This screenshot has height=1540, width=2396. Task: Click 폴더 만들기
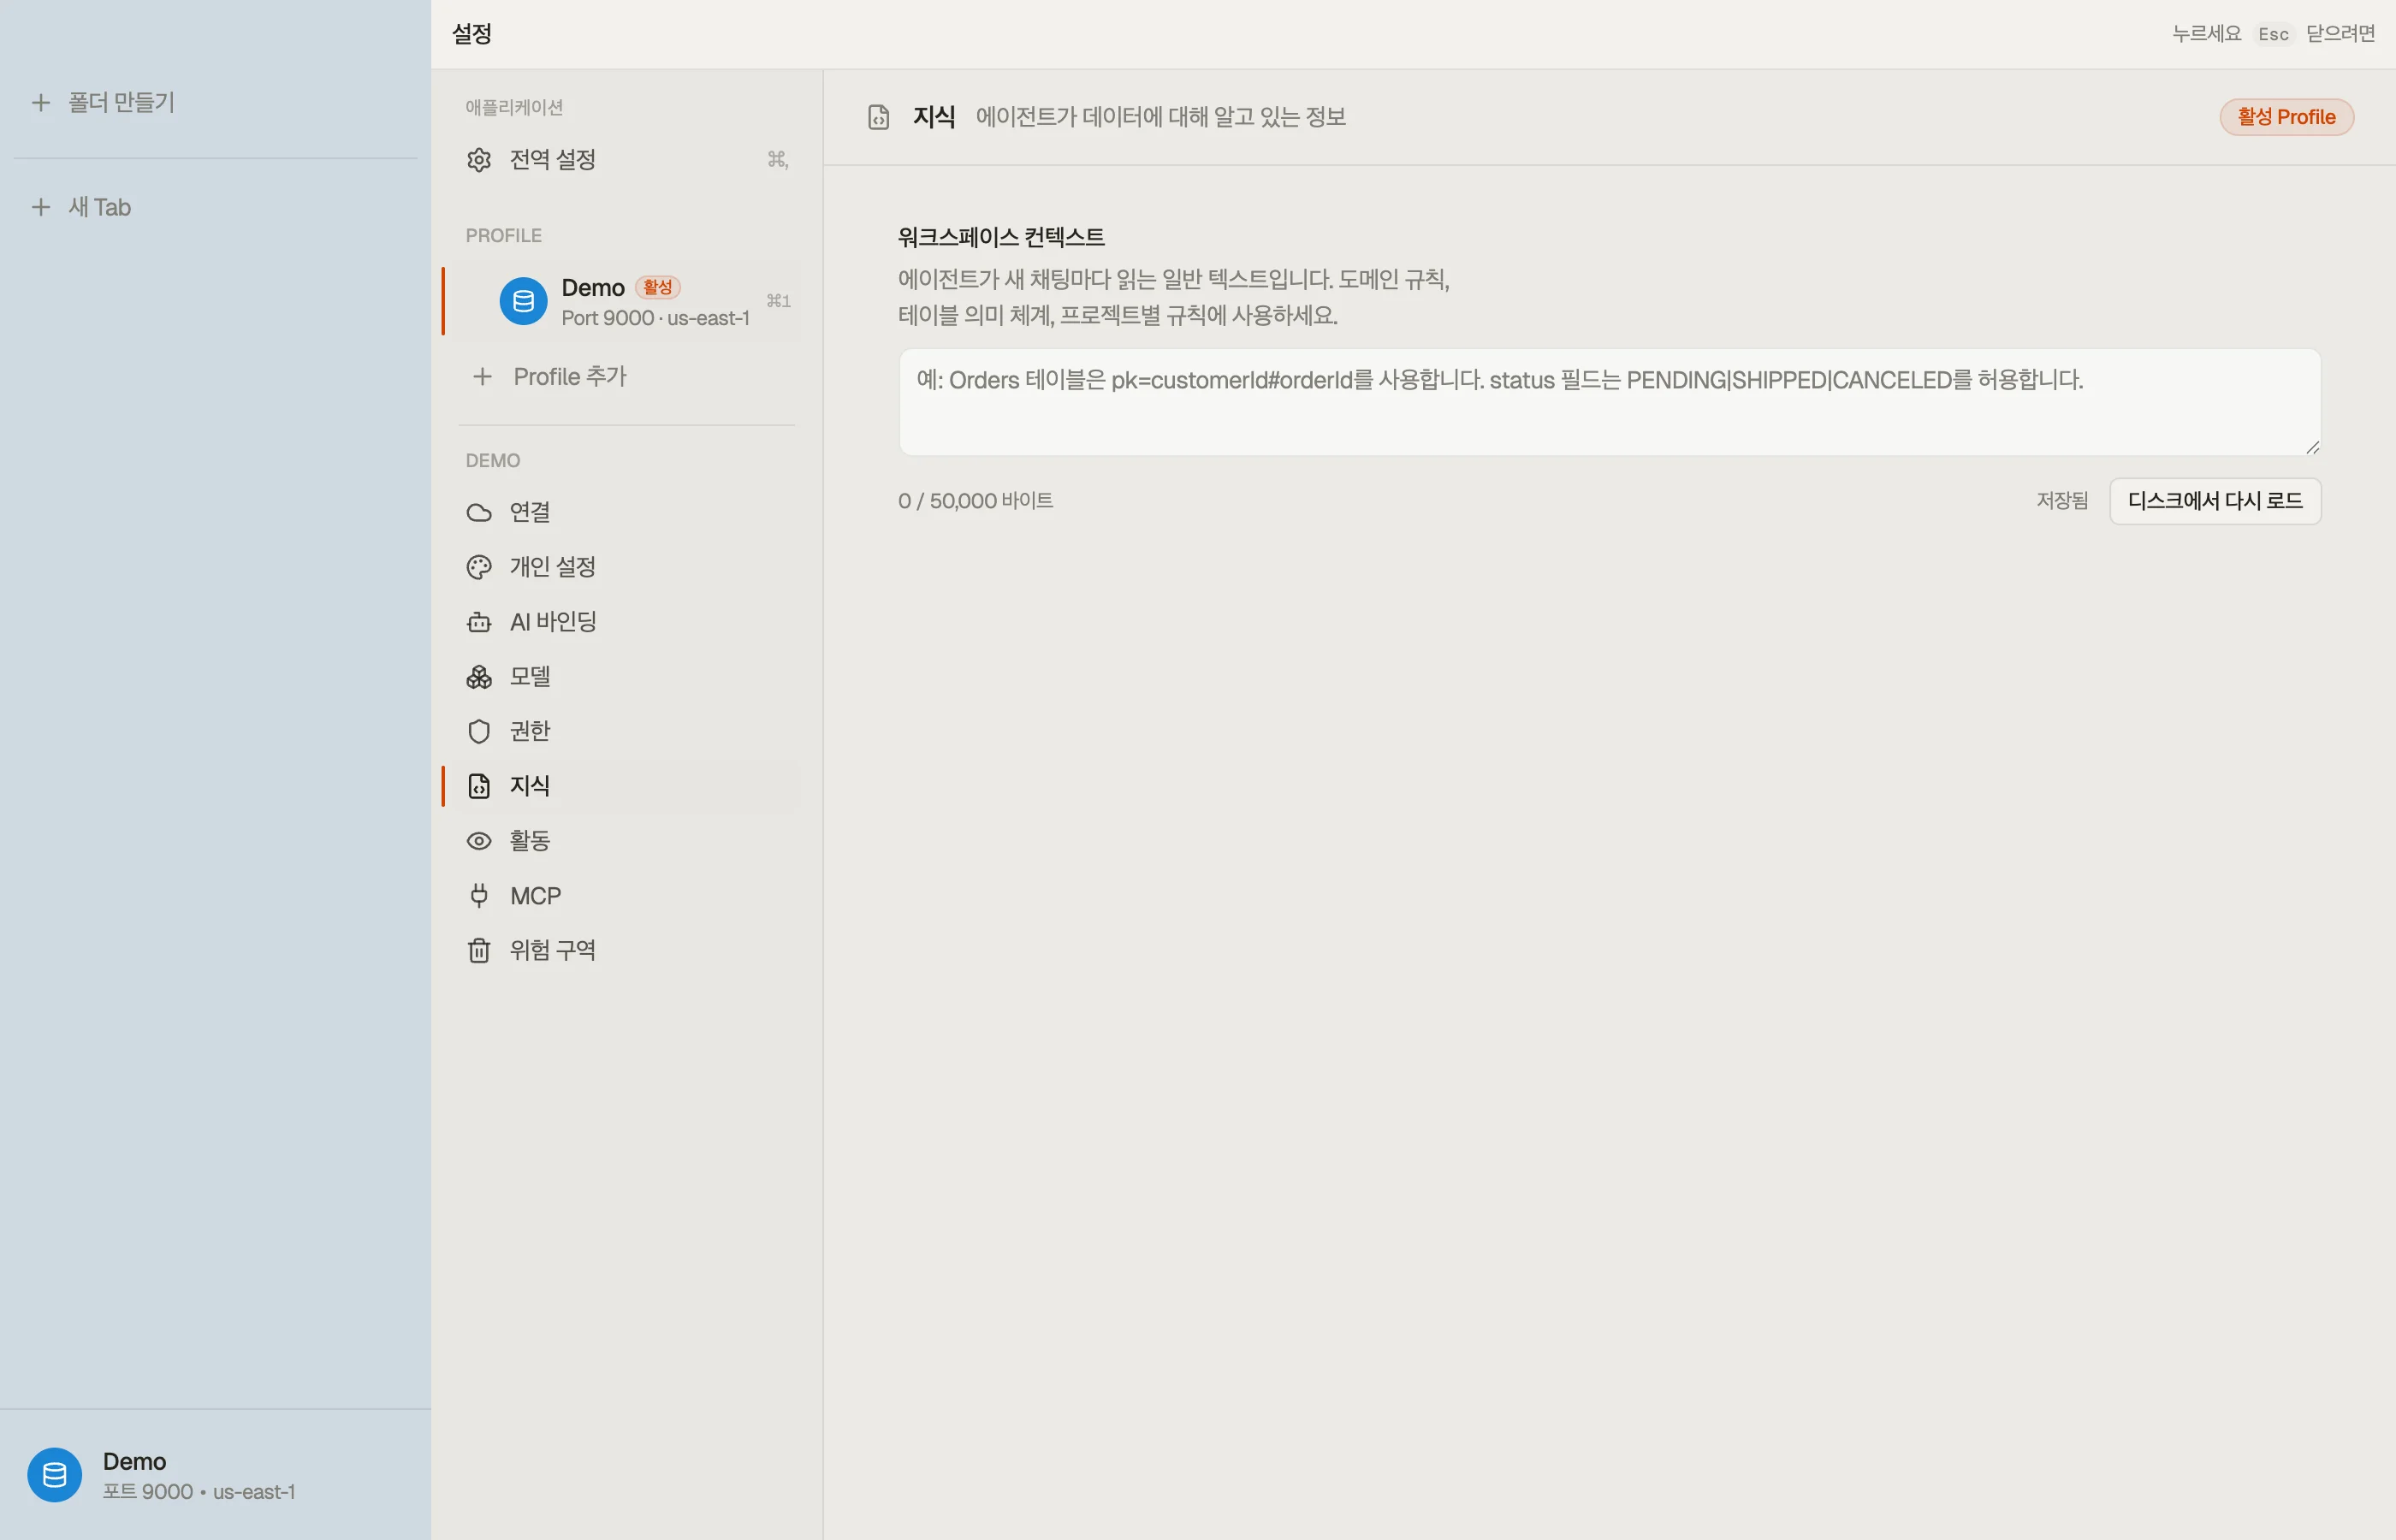tap(122, 102)
